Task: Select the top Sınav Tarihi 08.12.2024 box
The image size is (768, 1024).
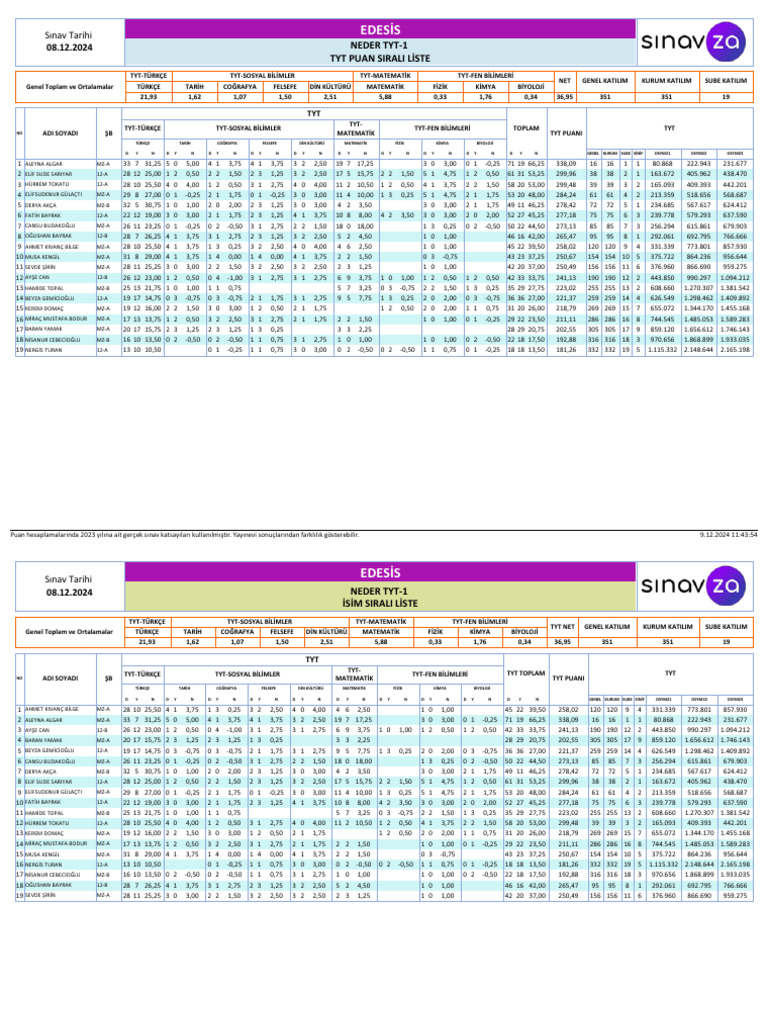Action: click(69, 42)
